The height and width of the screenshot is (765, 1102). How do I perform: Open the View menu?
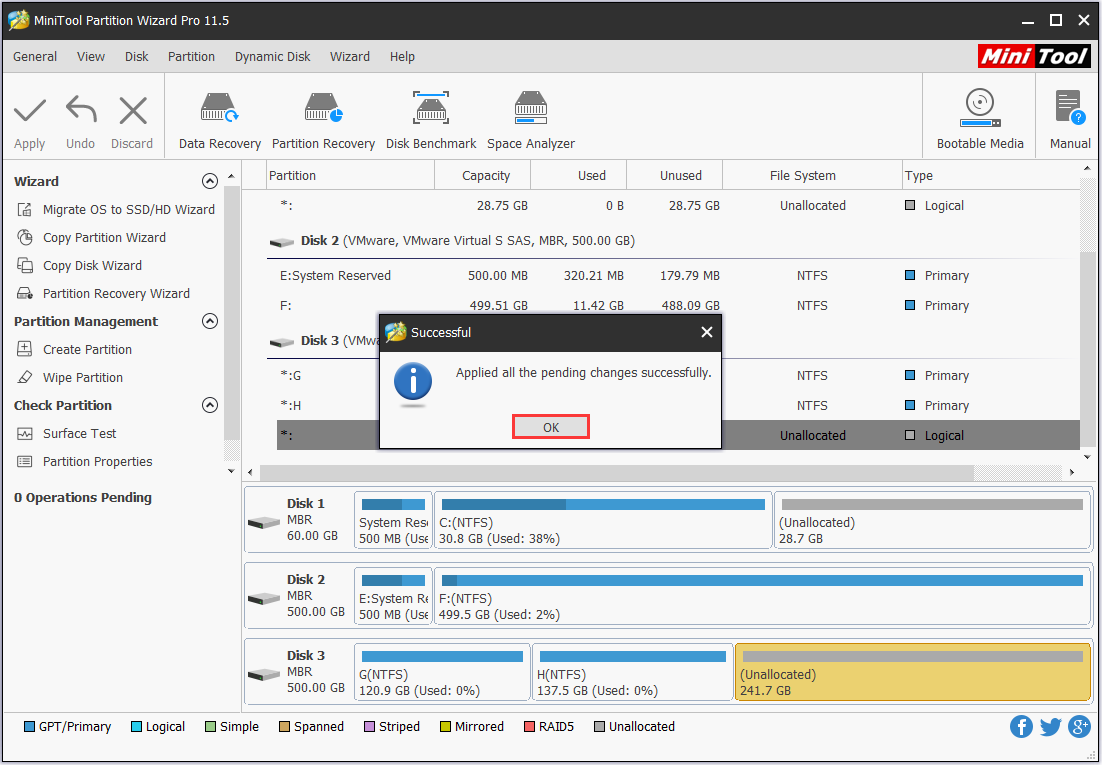[x=91, y=57]
